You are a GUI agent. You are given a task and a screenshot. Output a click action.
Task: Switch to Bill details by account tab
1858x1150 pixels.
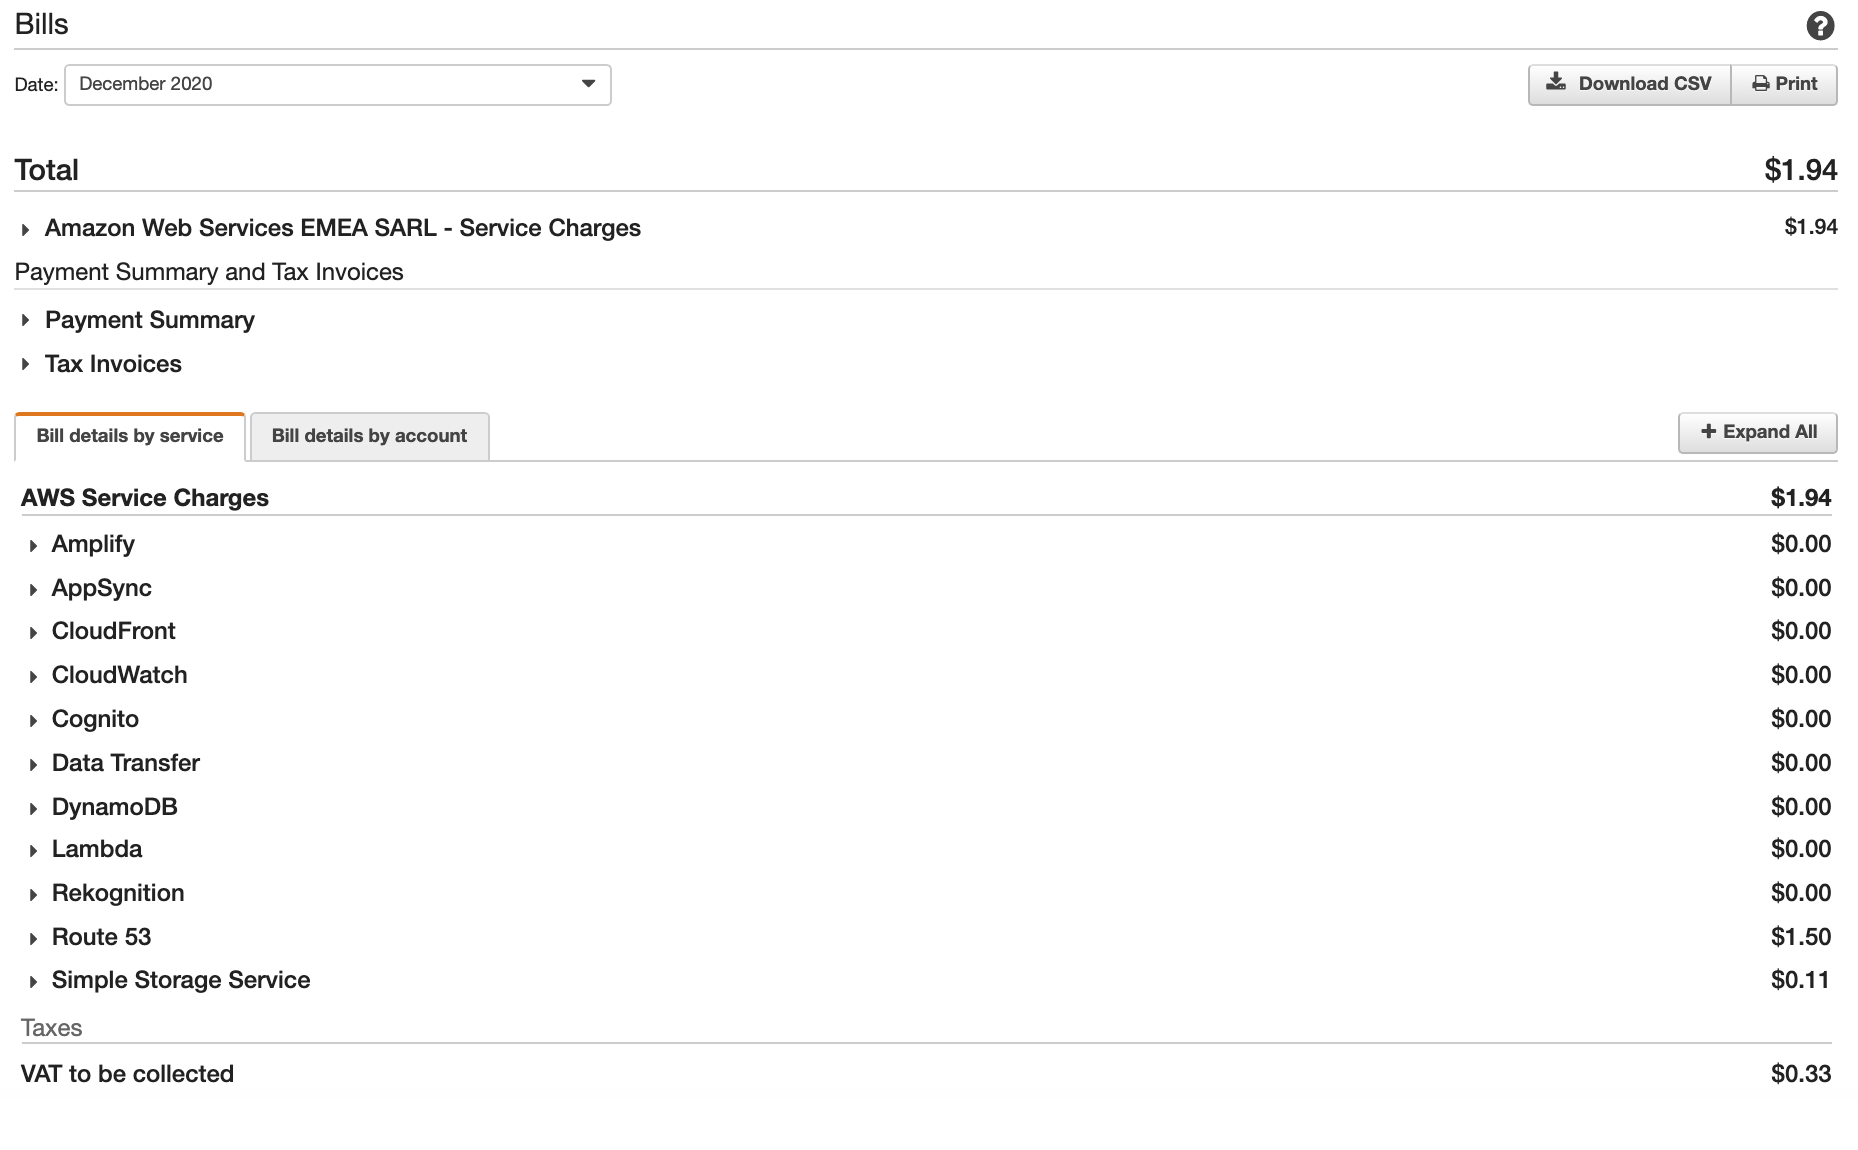click(369, 437)
